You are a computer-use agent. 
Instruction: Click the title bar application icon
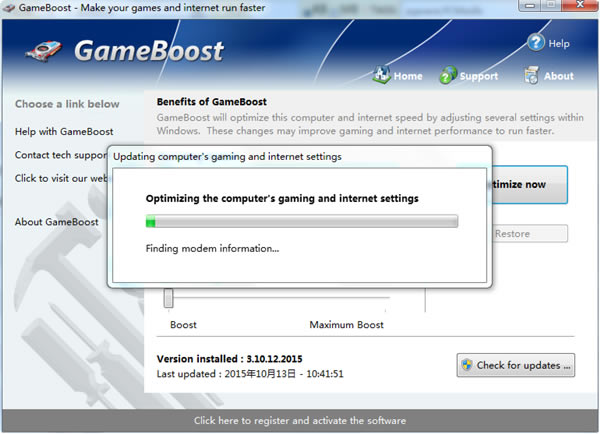8,7
